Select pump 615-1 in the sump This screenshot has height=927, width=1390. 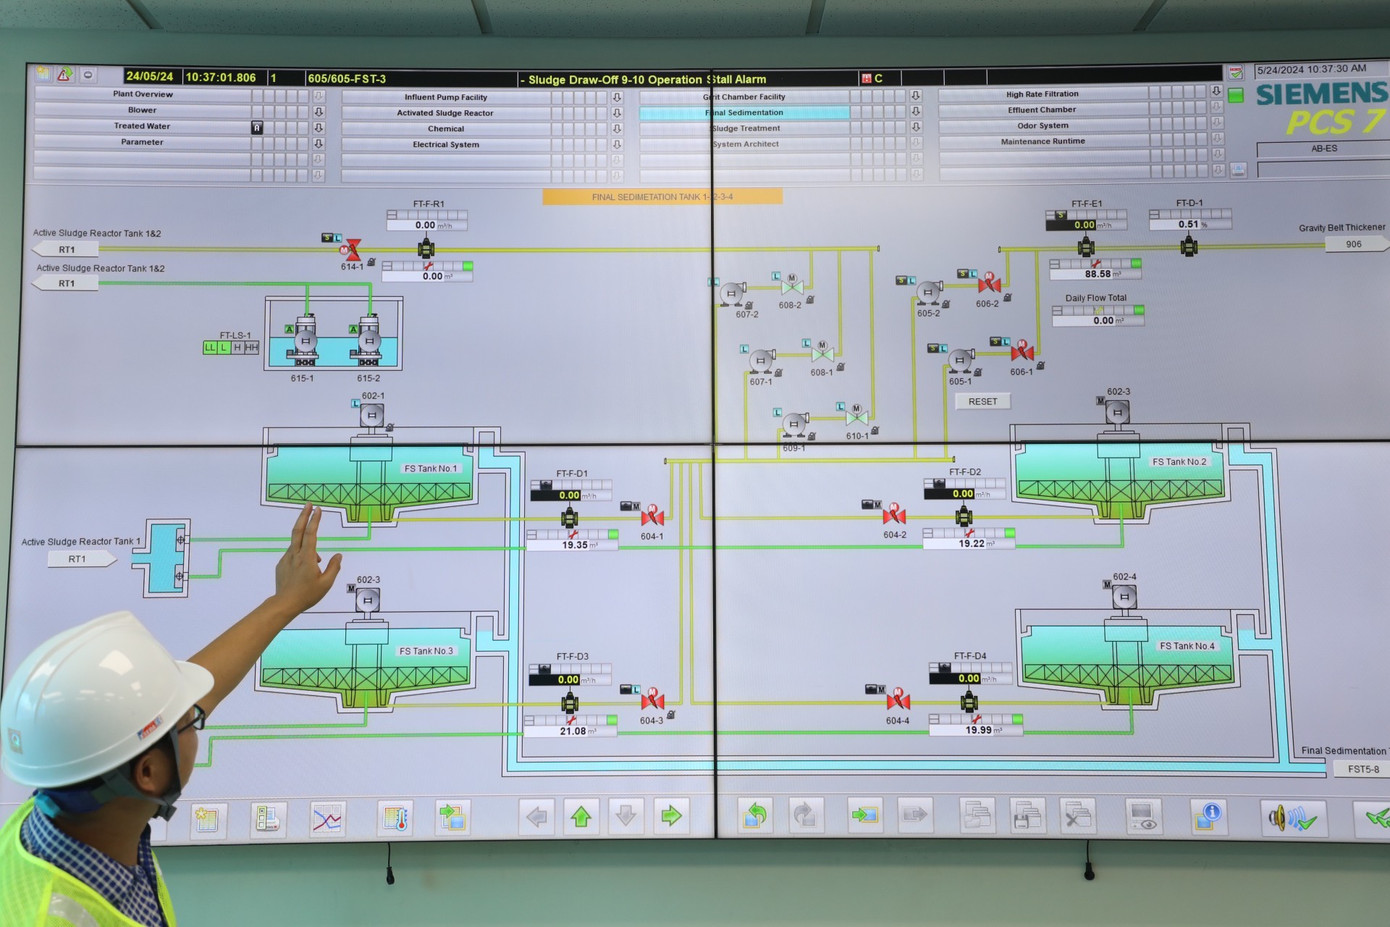coord(304,343)
